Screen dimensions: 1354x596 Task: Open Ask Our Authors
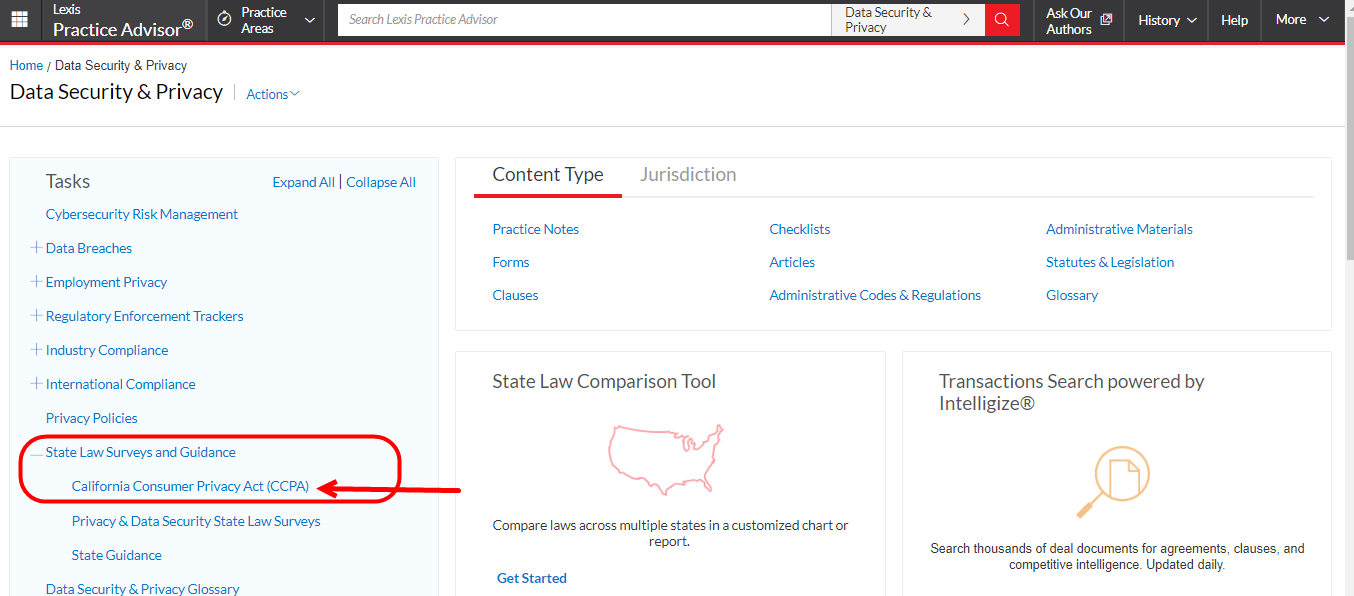(1079, 20)
